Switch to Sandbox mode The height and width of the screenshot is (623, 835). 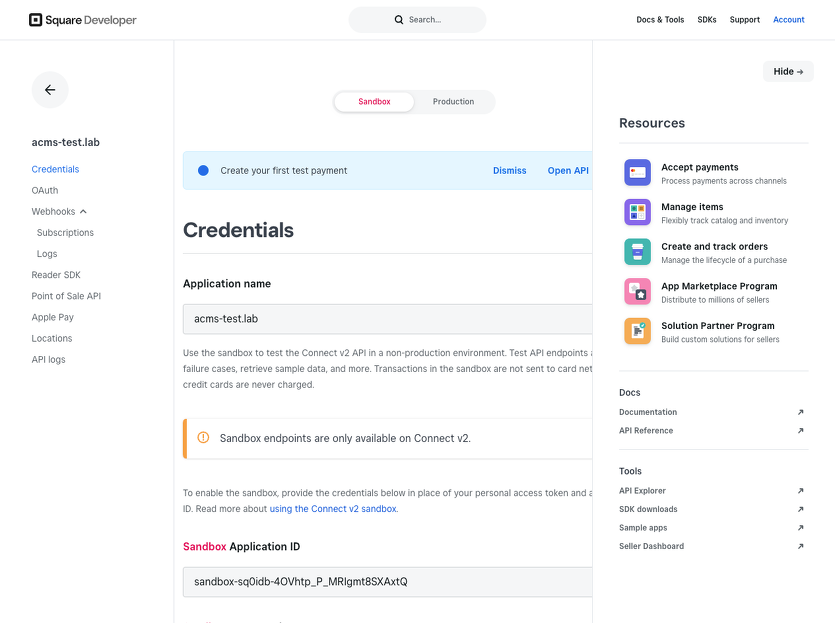(x=374, y=102)
